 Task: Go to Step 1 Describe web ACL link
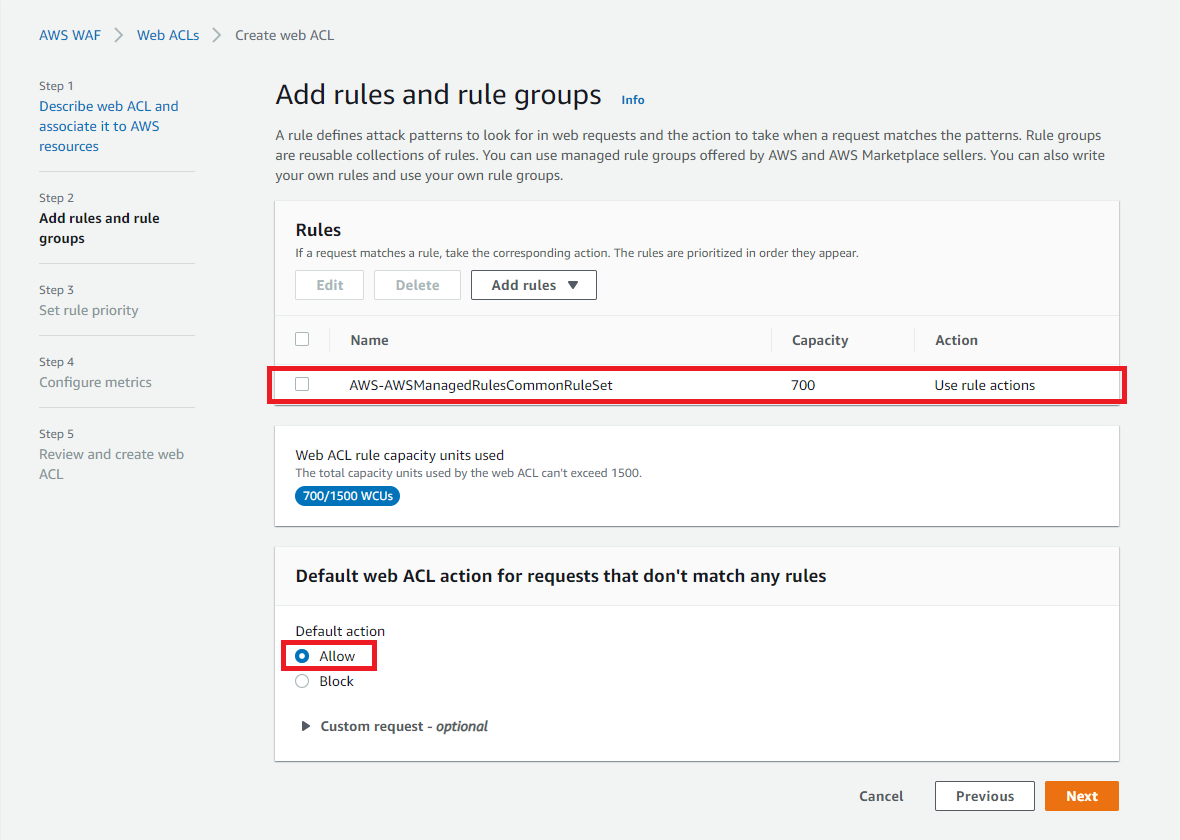[x=108, y=126]
